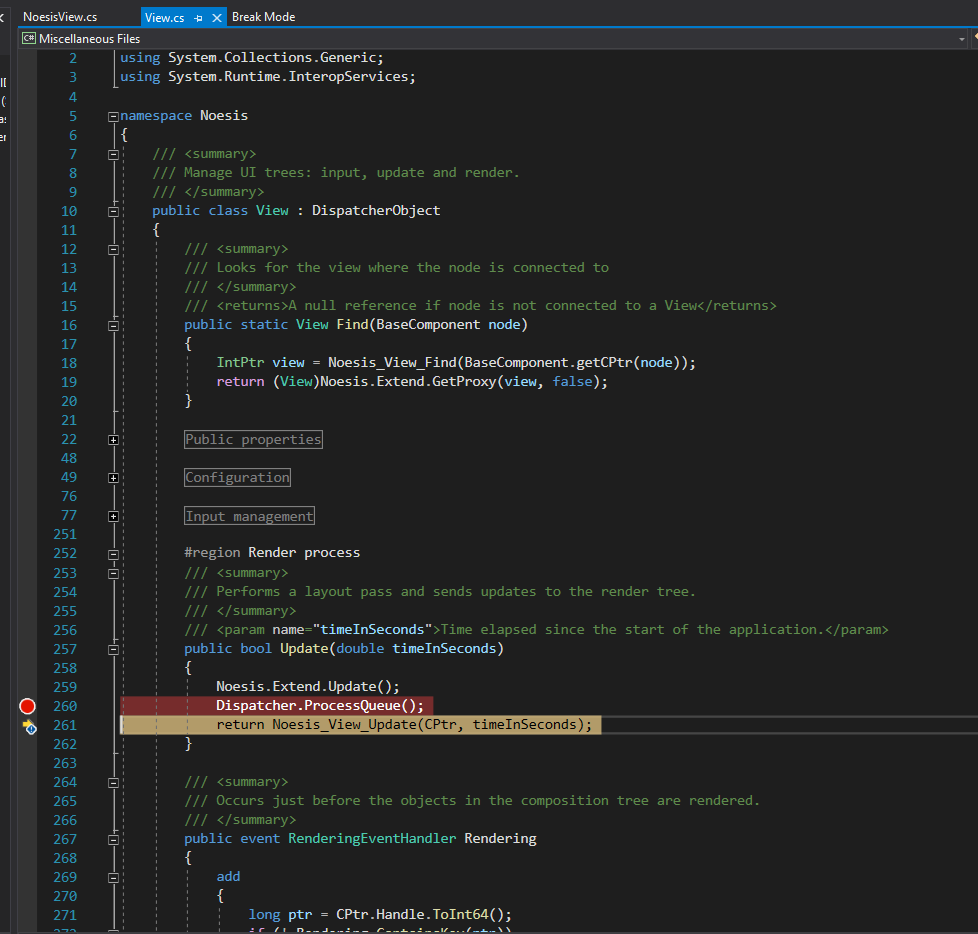Click the Dispatcher.ProcessQueue() statement
Viewport: 978px width, 934px height.
coord(320,706)
